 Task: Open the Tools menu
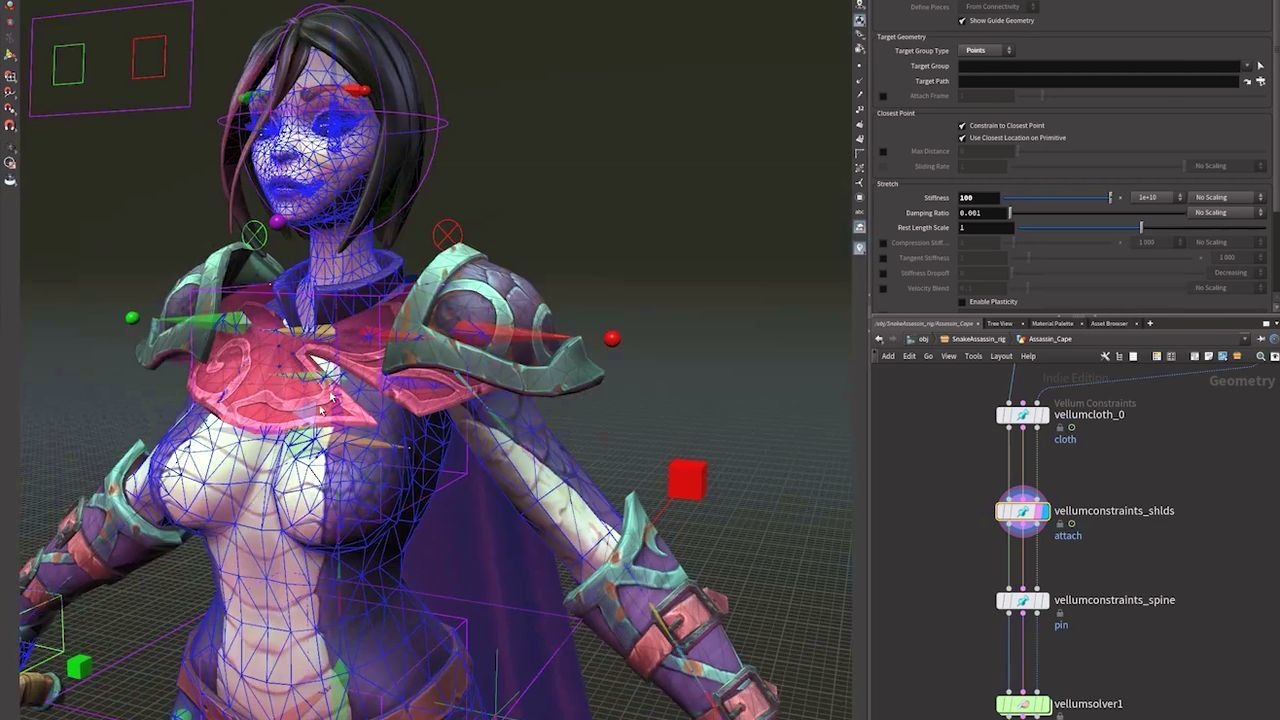(x=973, y=356)
